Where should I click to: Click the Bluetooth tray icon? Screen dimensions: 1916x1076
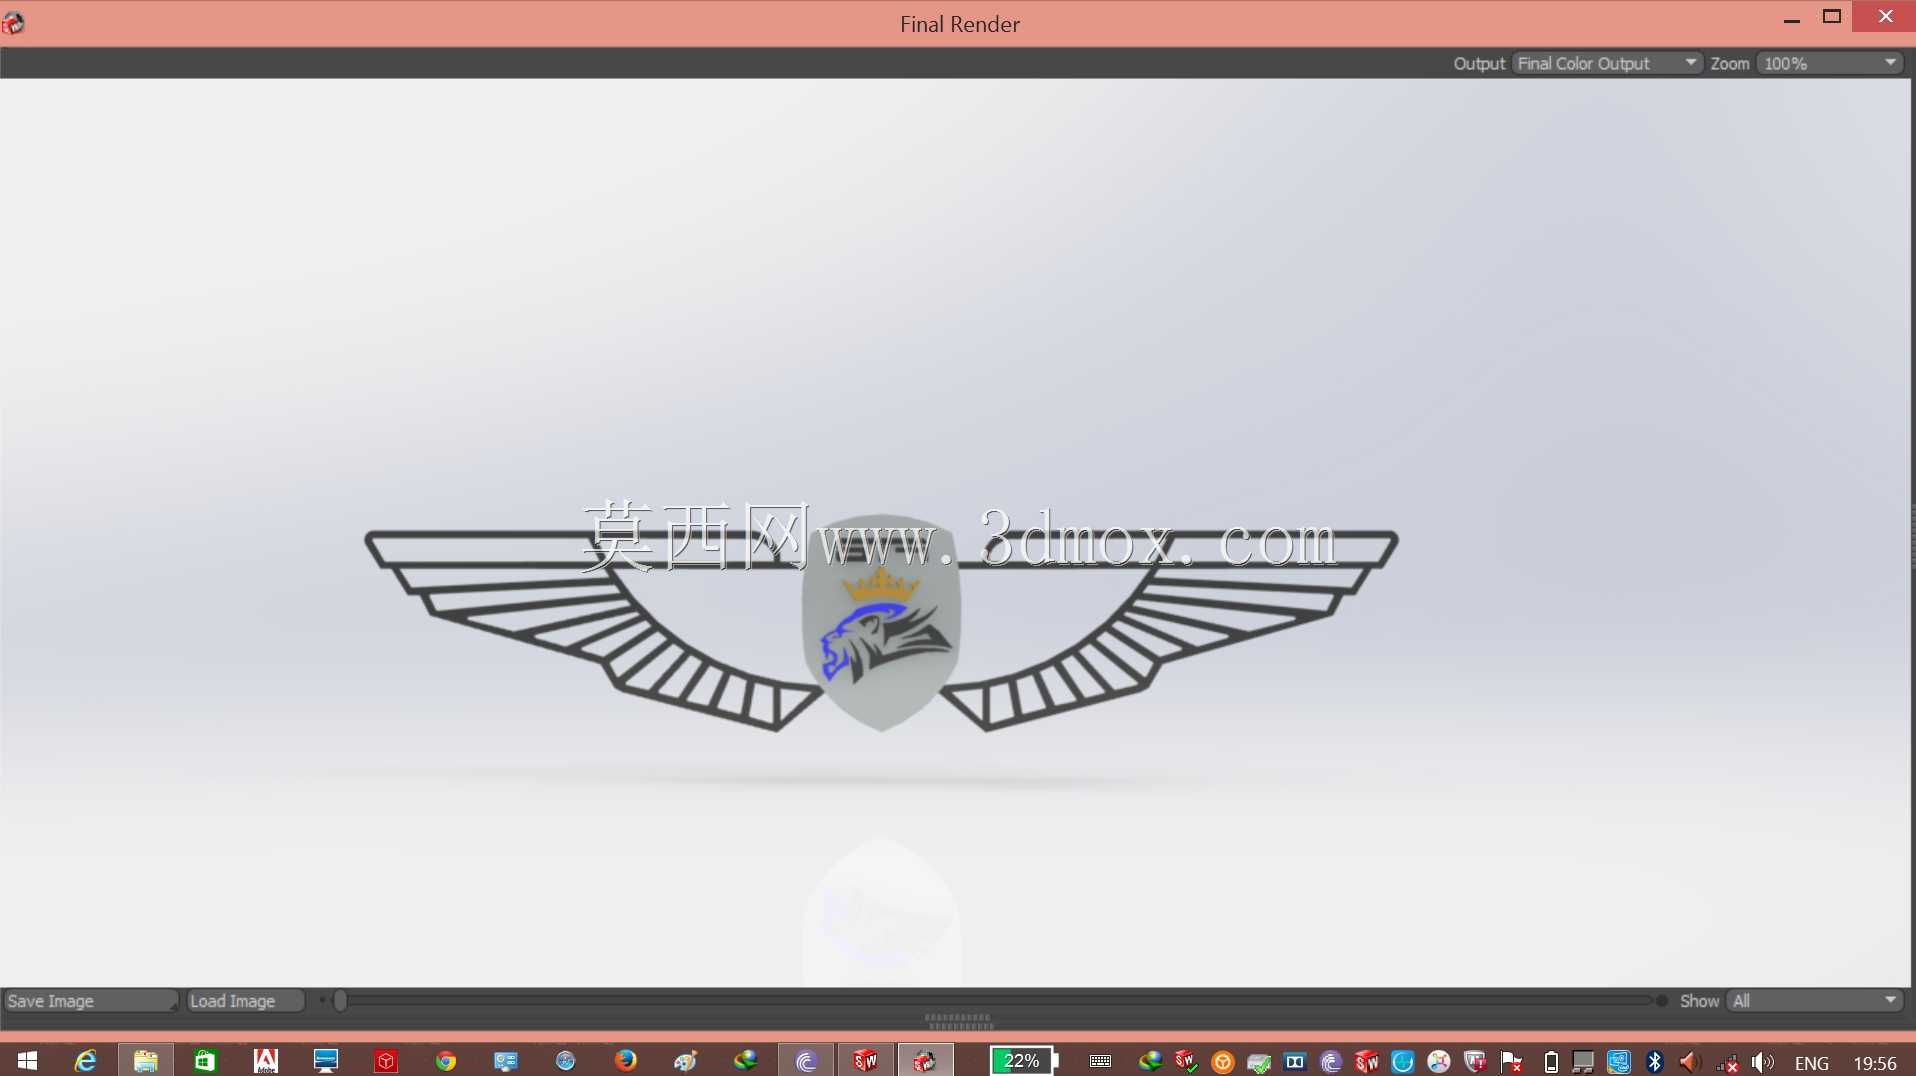(x=1655, y=1062)
